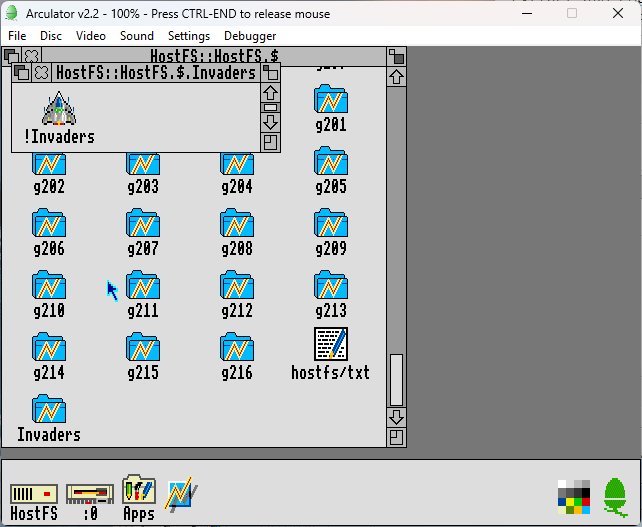Click HostFS.$ window scroll down arrow

click(x=396, y=417)
